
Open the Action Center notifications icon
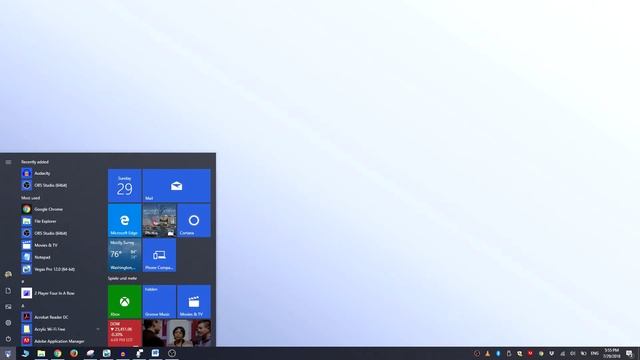(x=629, y=353)
